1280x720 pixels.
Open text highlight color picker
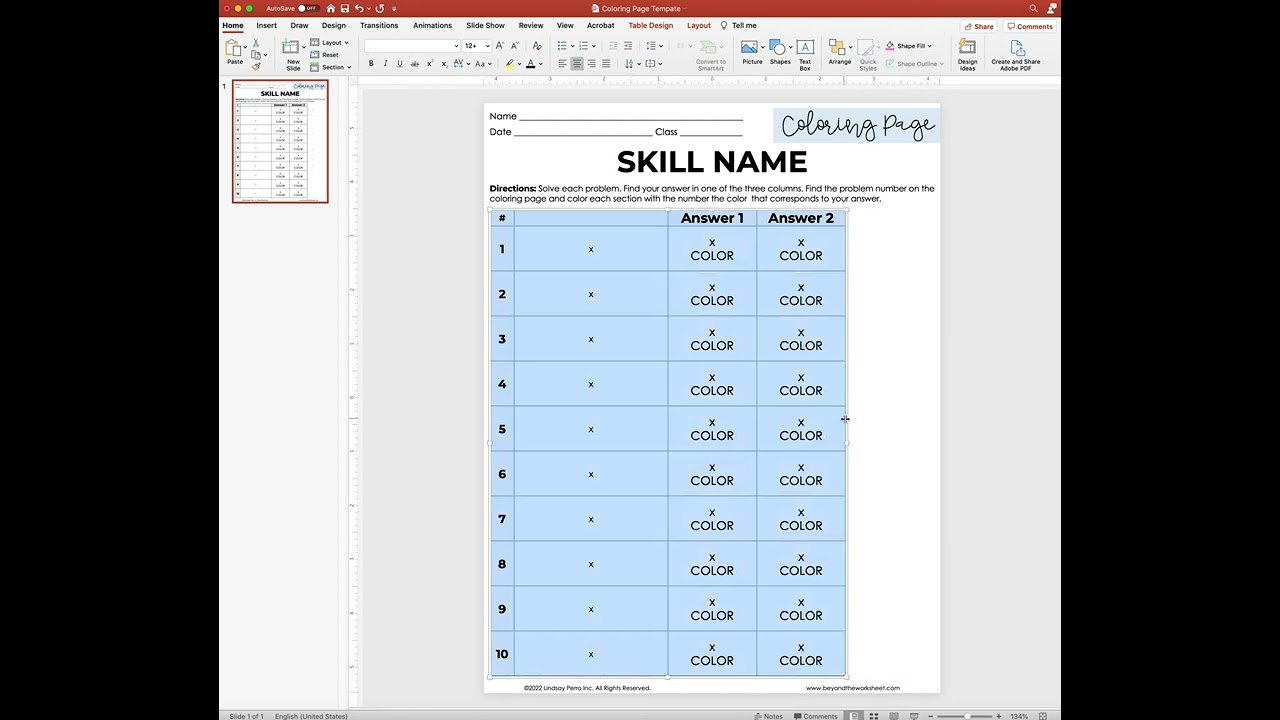point(513,64)
